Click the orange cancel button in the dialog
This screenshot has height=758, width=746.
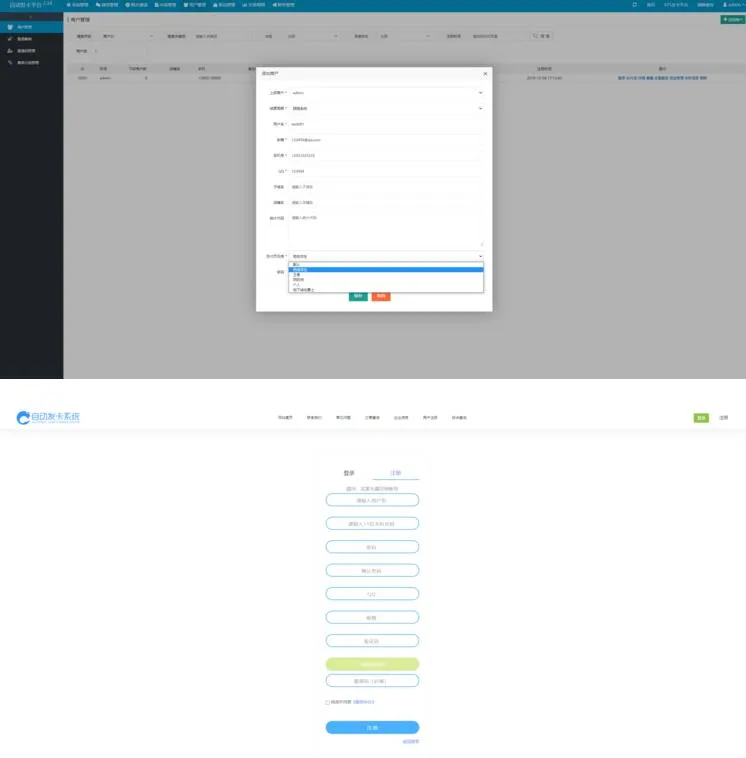381,296
